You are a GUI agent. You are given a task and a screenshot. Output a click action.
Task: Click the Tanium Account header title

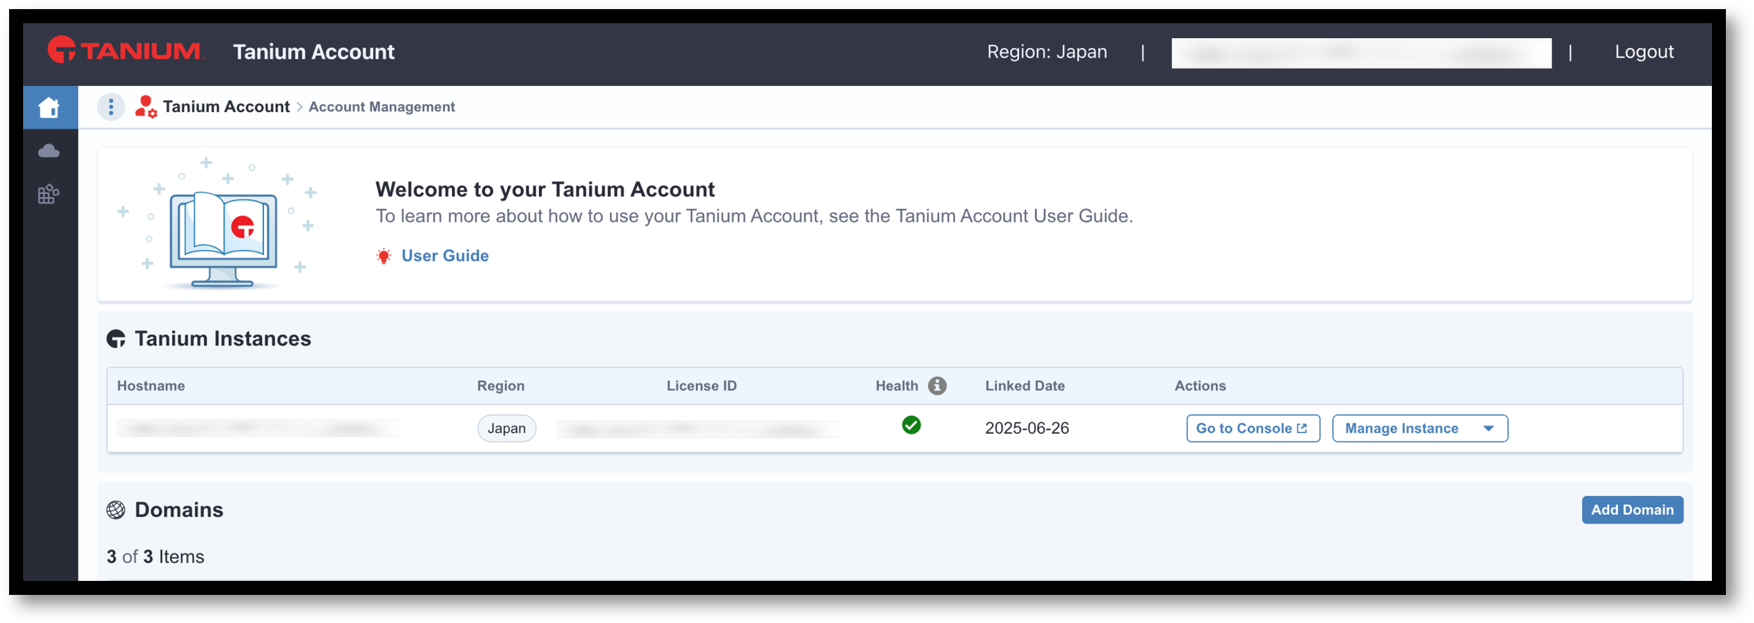(314, 52)
